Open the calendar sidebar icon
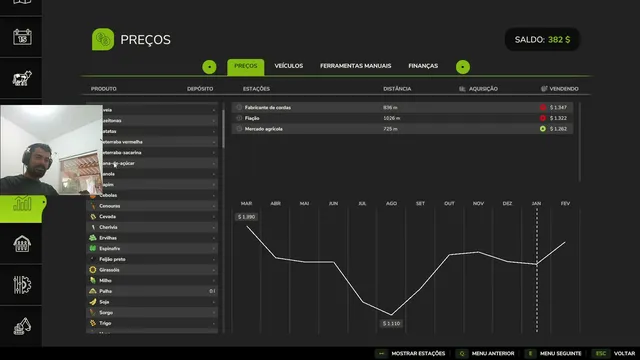Image resolution: width=640 pixels, height=360 pixels. pos(22,37)
